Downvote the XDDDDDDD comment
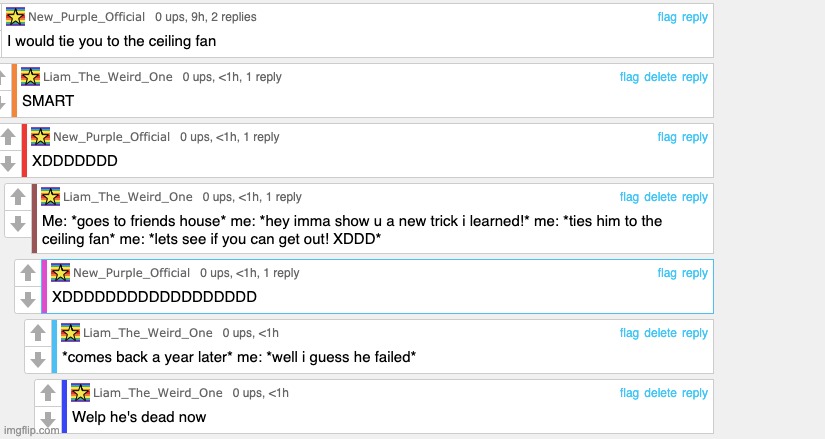Viewport: 825px width, 439px height. point(8,163)
